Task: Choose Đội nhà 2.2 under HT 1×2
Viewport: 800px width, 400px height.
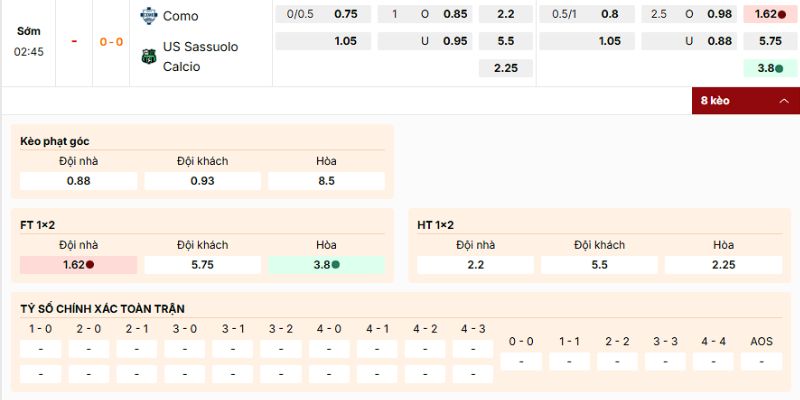Action: [x=475, y=265]
